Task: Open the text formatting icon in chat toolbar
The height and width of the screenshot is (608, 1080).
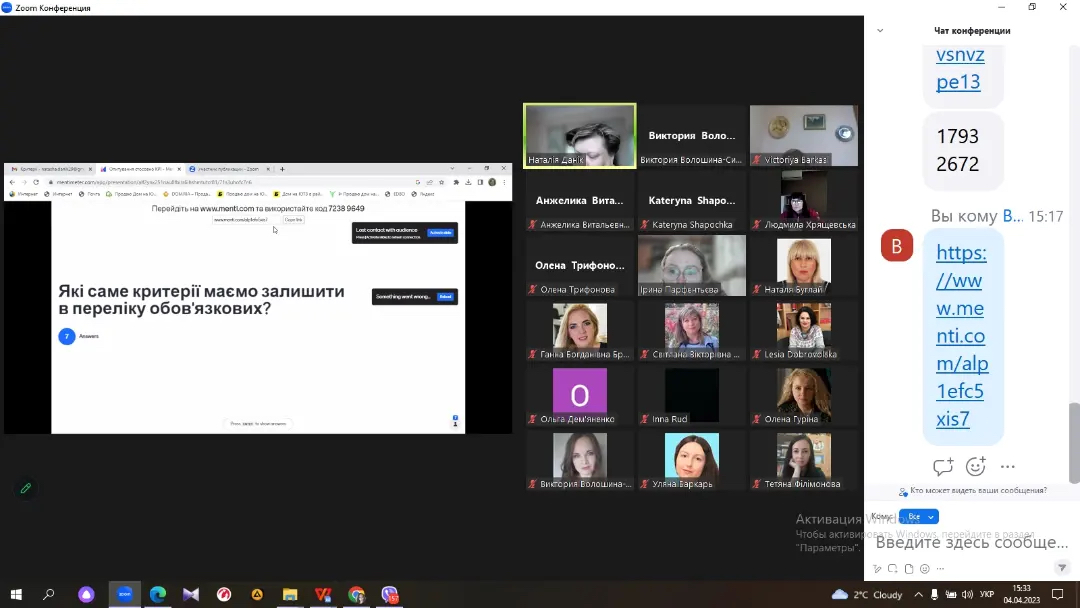Action: click(877, 569)
